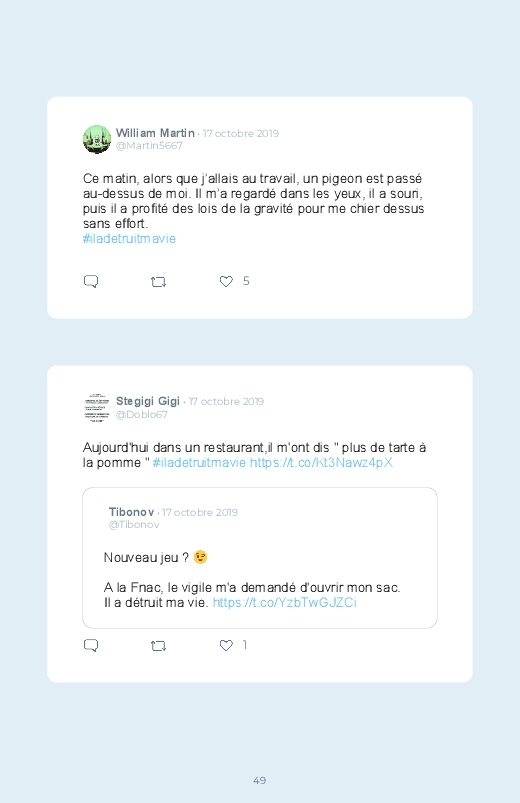Open #iladetruitmavie hashtag in Stegigi Gigi's tweet

point(199,462)
